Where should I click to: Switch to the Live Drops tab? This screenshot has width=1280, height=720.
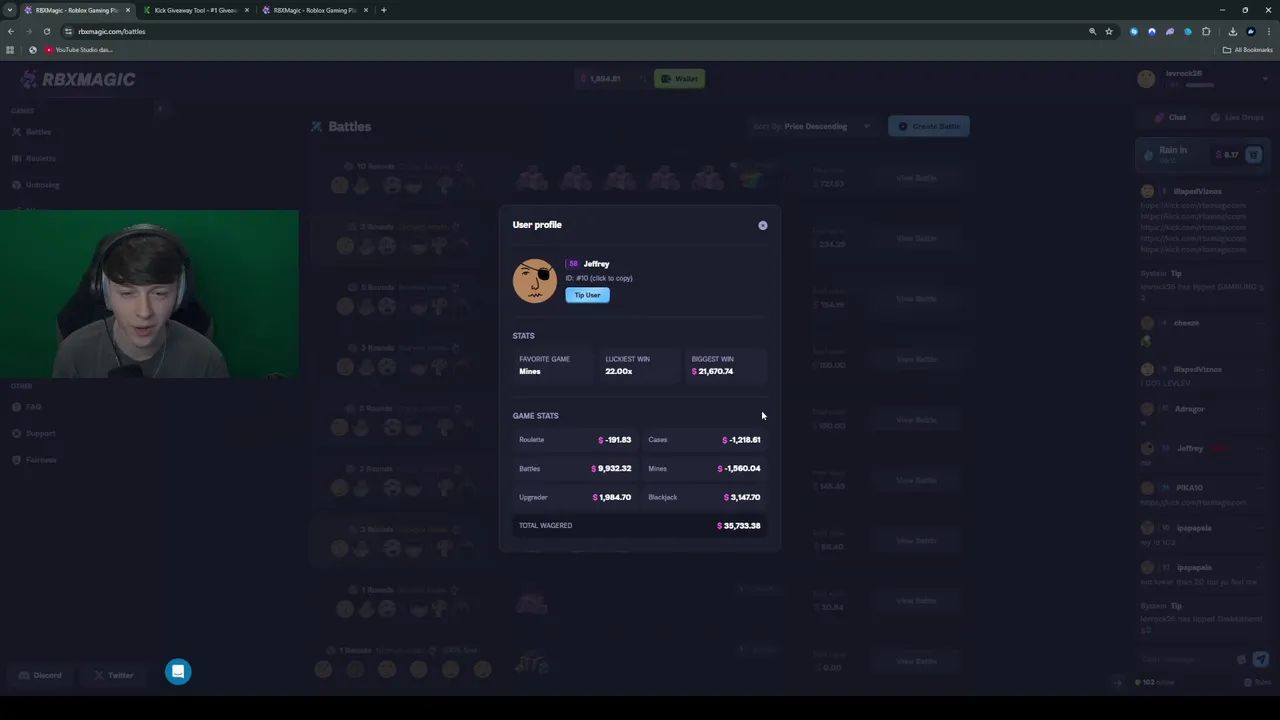(x=1237, y=117)
